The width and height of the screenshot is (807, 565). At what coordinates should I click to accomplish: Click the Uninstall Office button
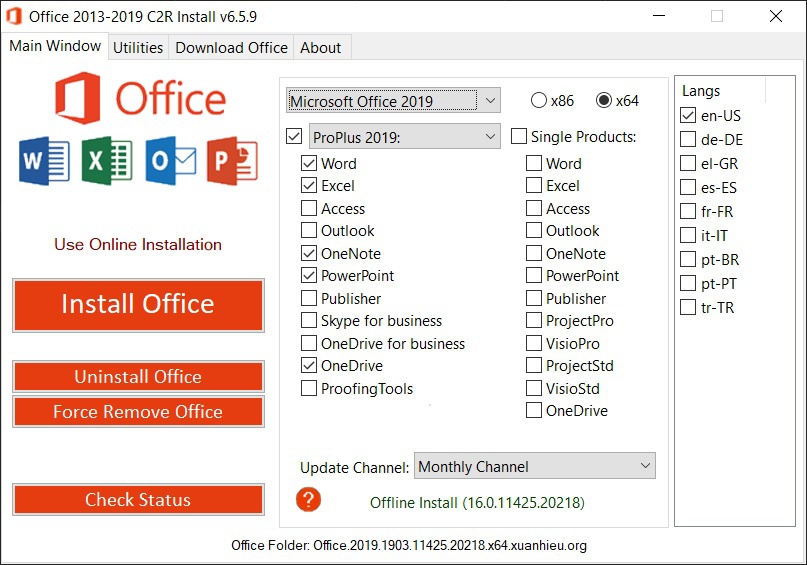click(138, 377)
